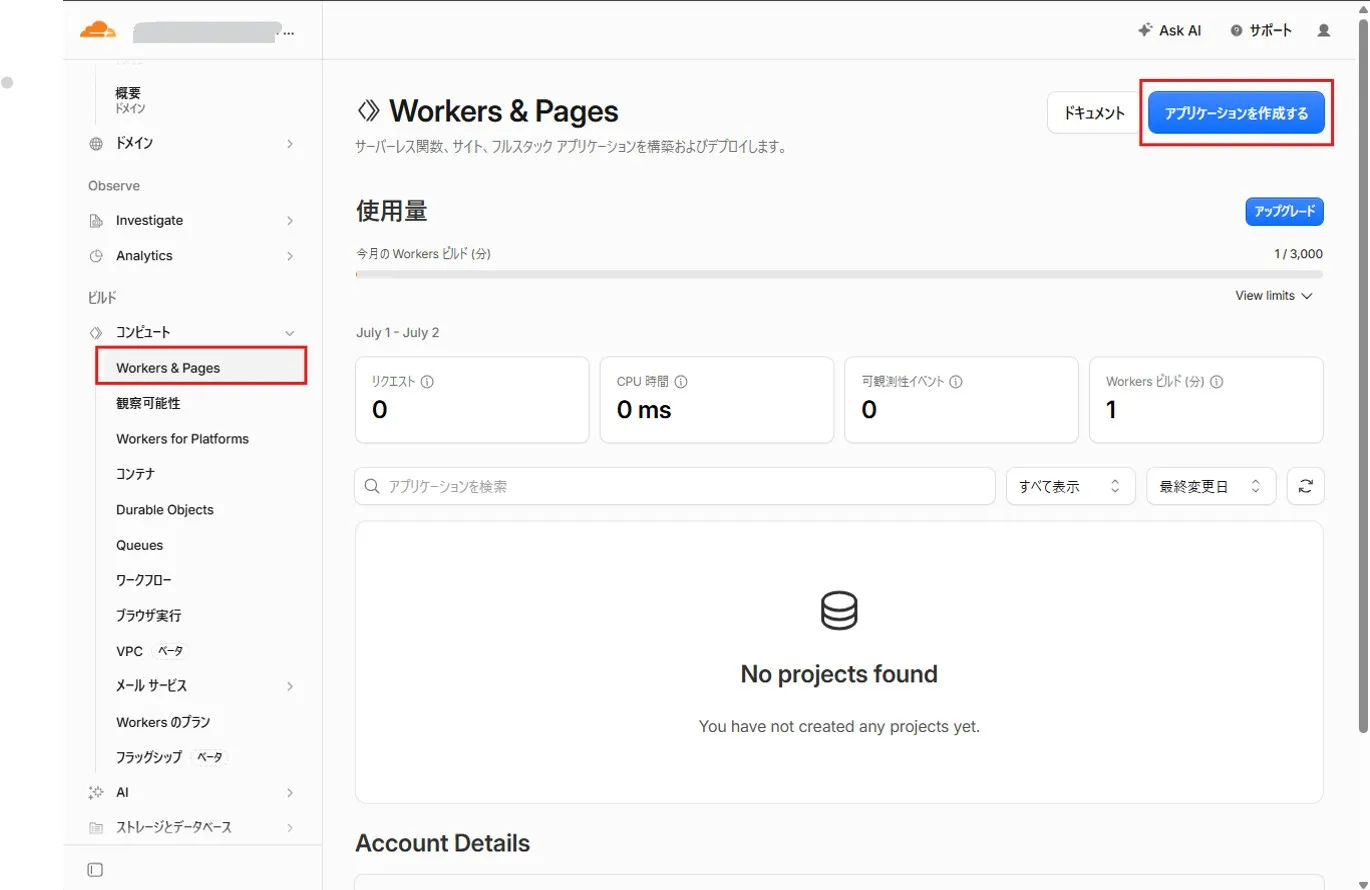This screenshot has width=1370, height=890.
Task: Open the user account profile icon
Action: point(1324,30)
